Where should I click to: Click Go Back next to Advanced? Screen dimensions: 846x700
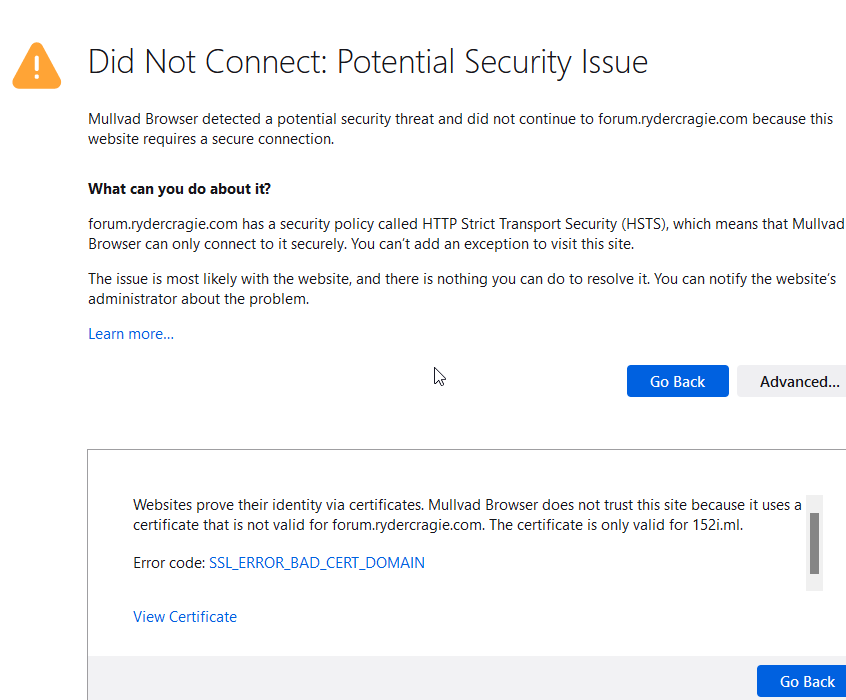coord(677,381)
